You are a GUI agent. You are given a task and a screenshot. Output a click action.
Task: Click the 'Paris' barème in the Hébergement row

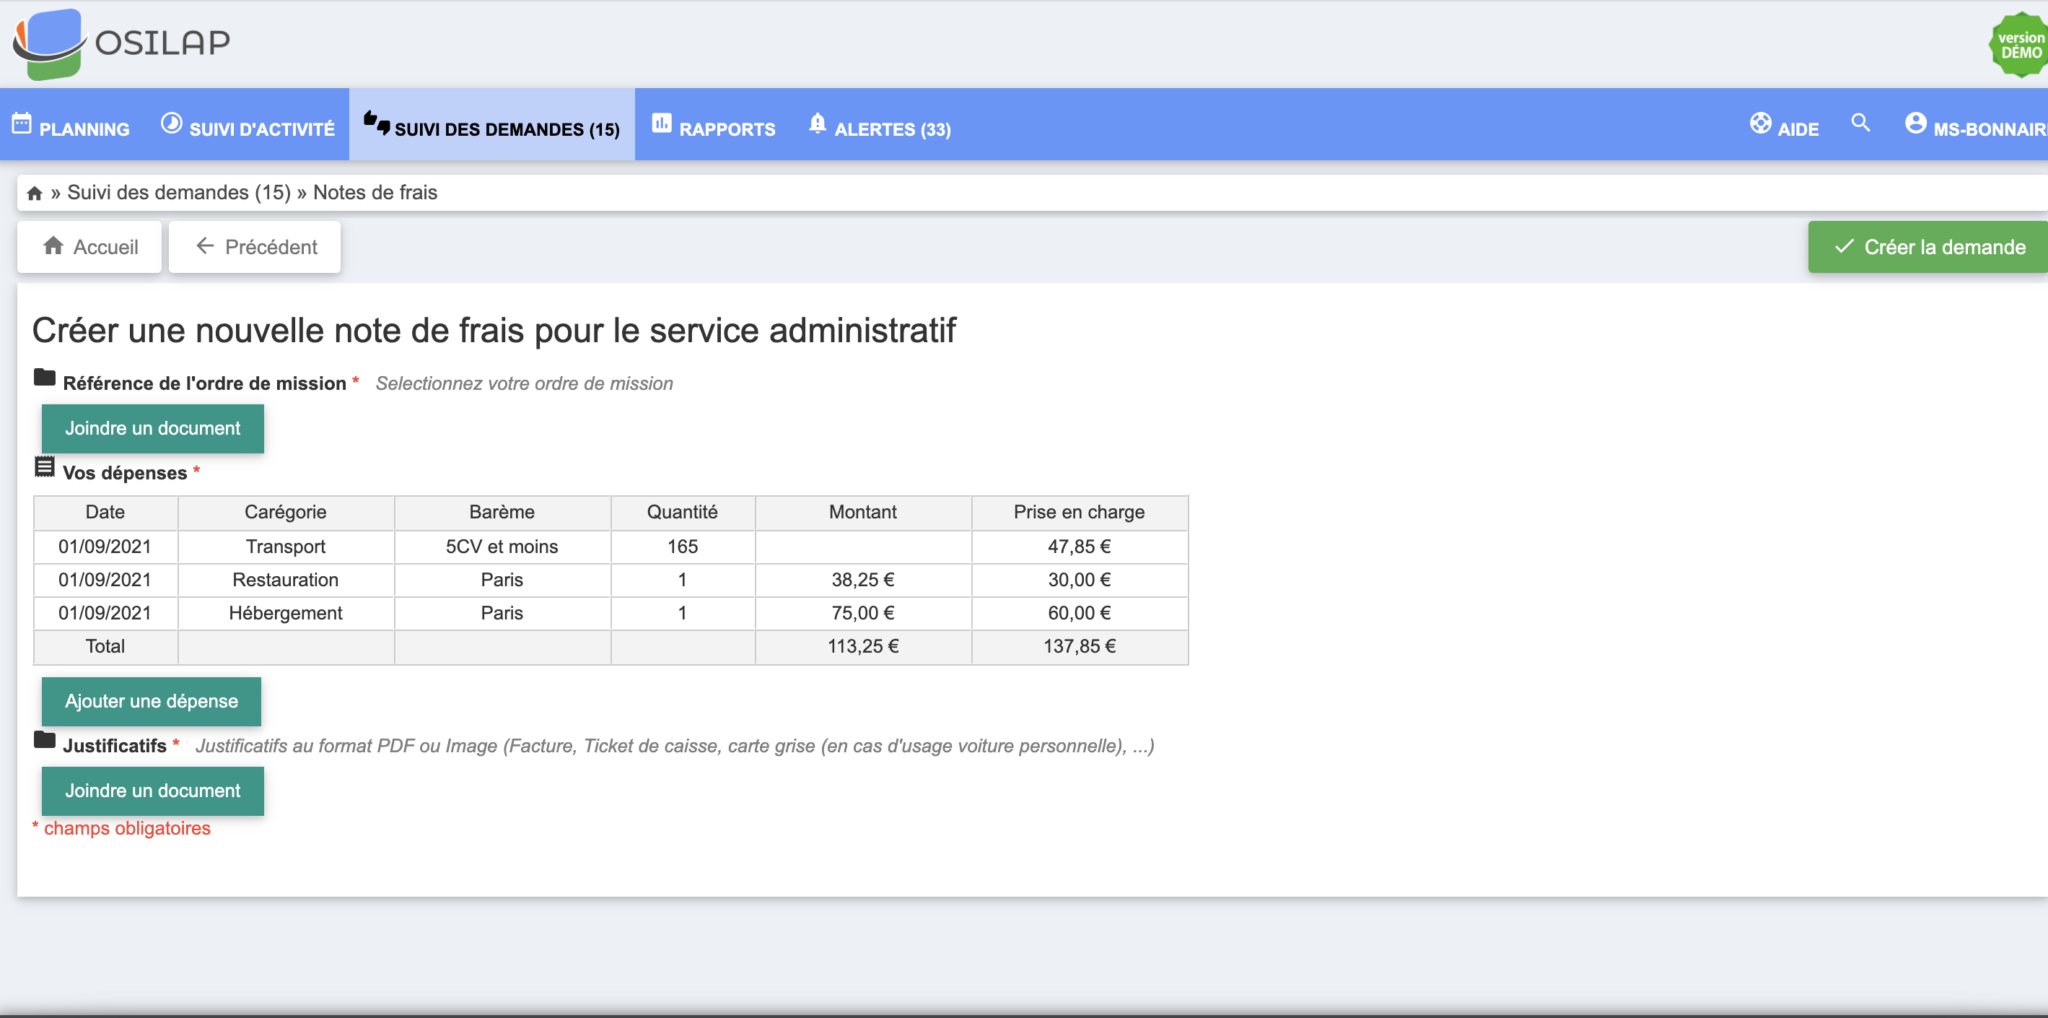coord(502,613)
